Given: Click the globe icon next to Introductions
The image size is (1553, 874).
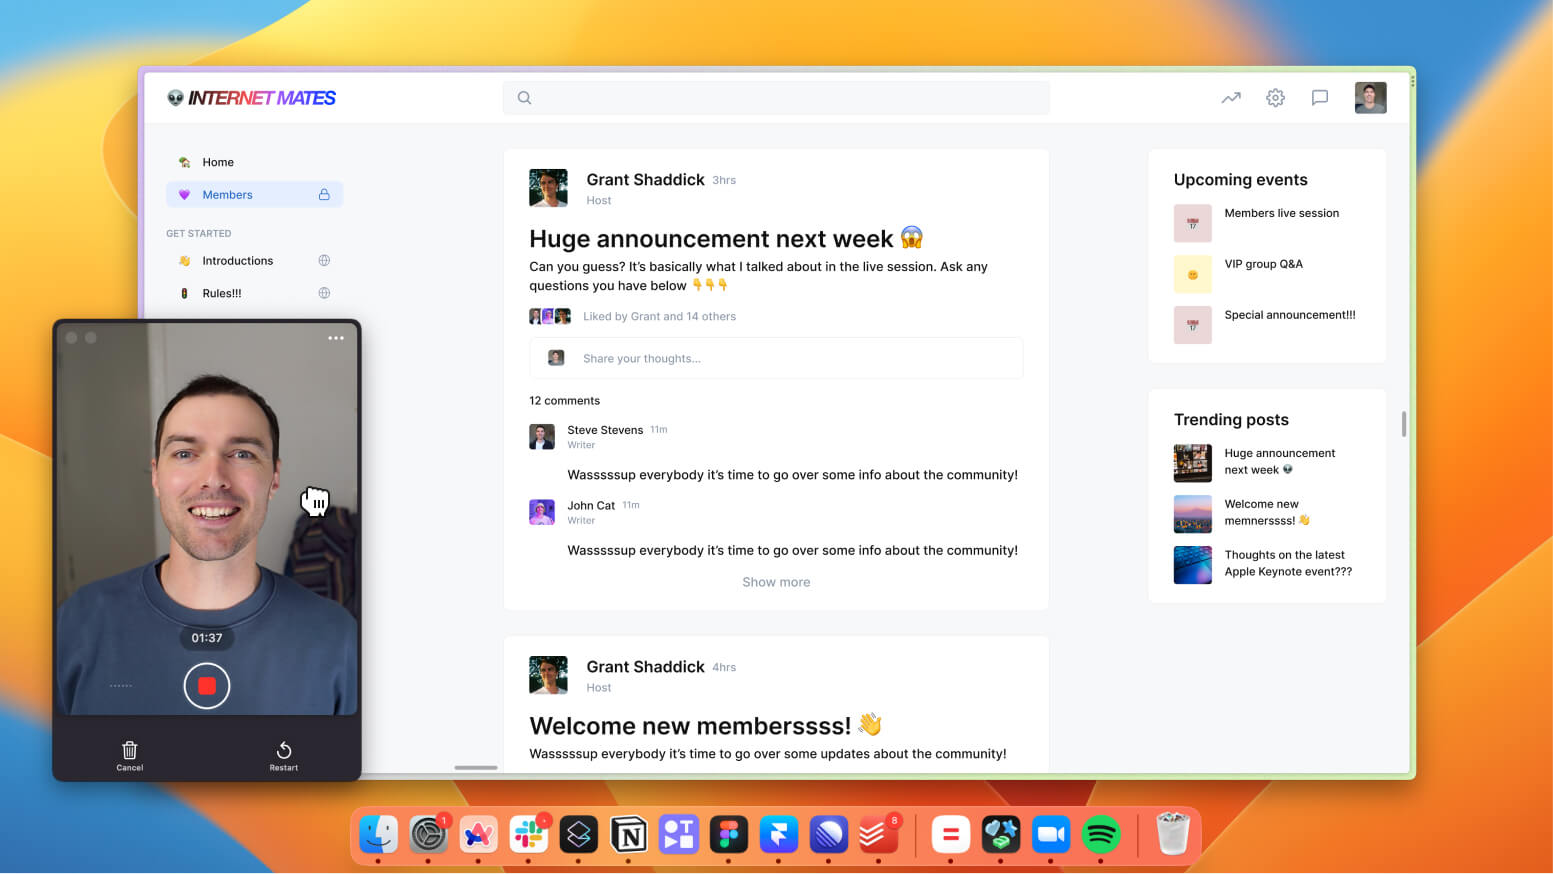Looking at the screenshot, I should tap(323, 260).
